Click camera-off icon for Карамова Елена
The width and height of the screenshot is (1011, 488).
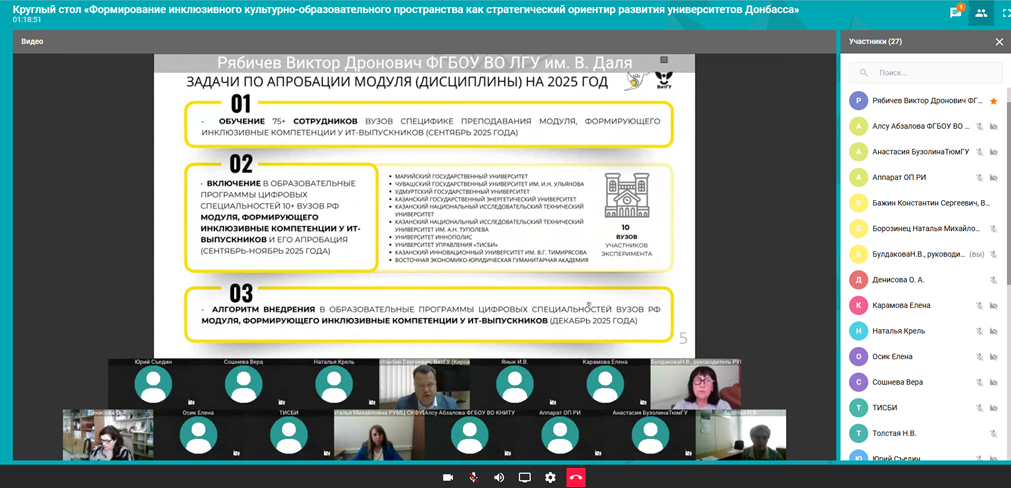tap(994, 305)
